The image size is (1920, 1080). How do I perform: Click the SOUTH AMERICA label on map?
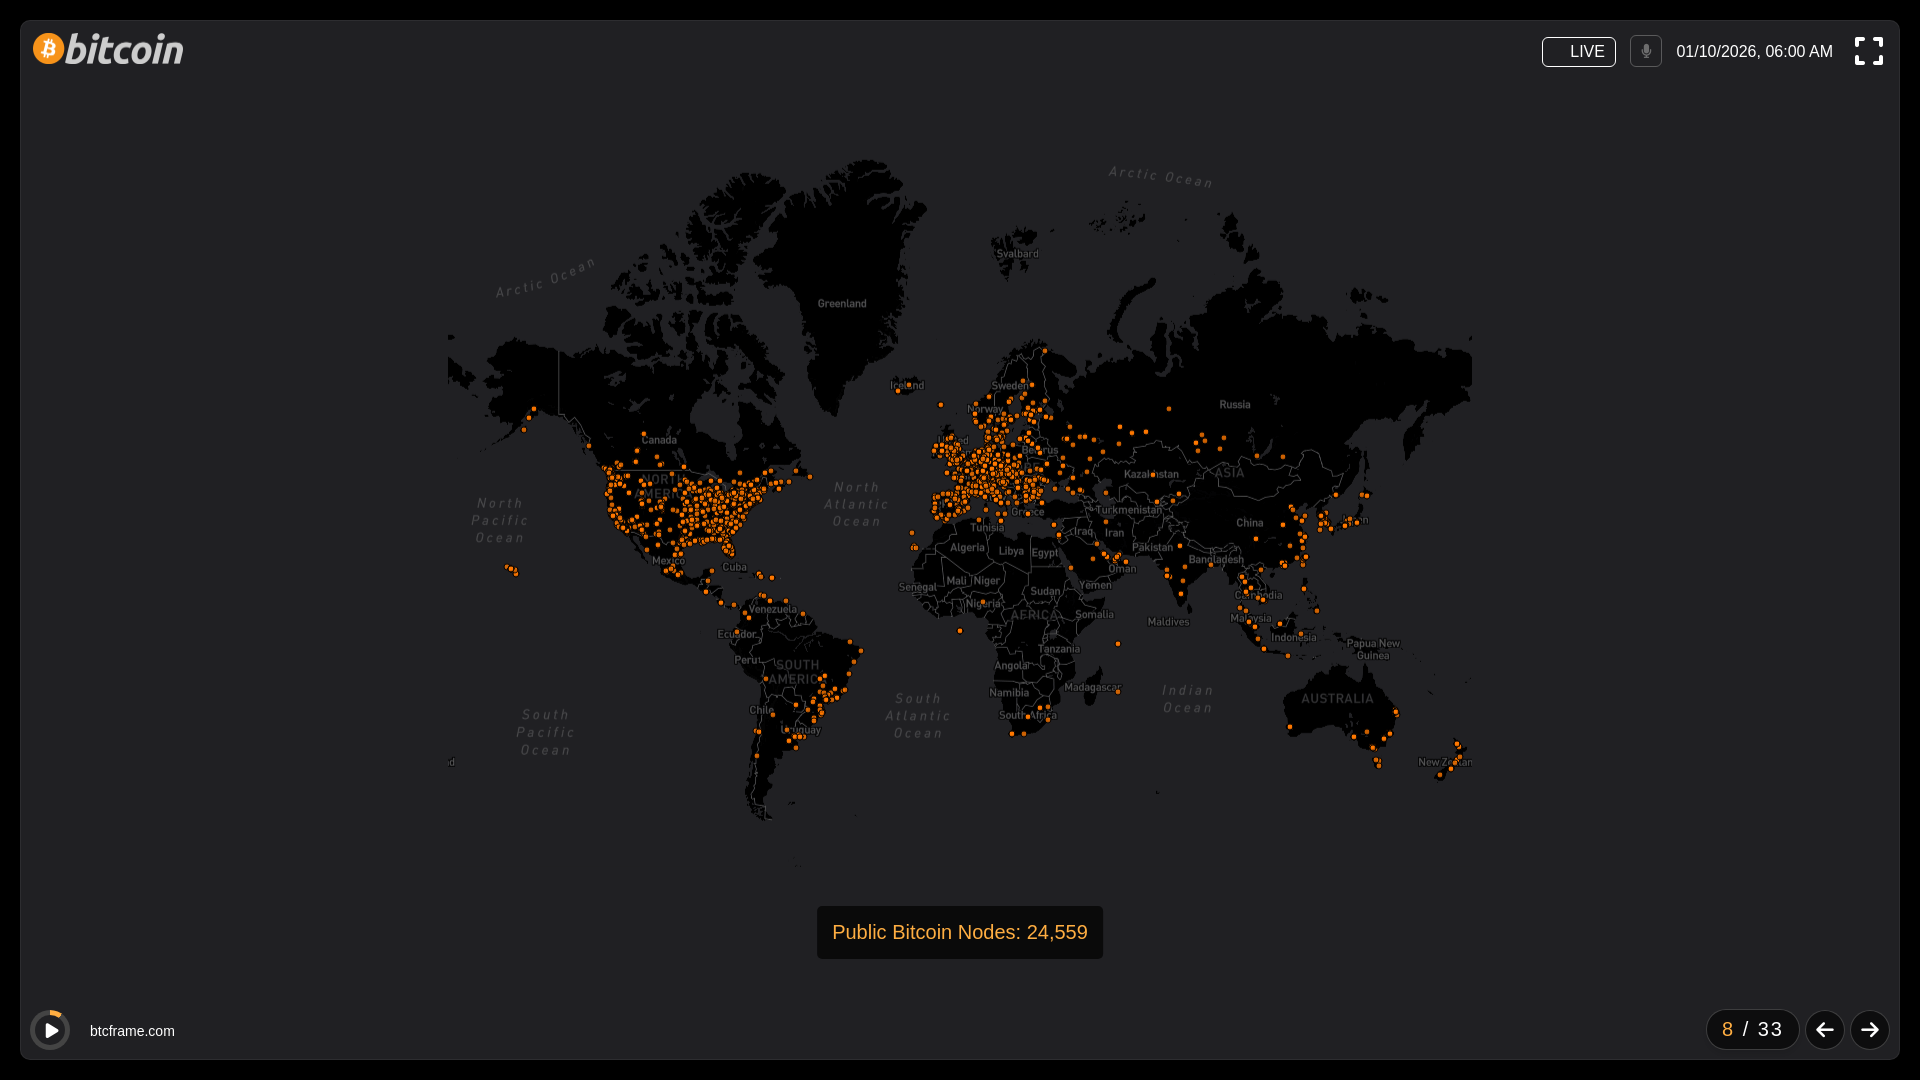(x=796, y=672)
